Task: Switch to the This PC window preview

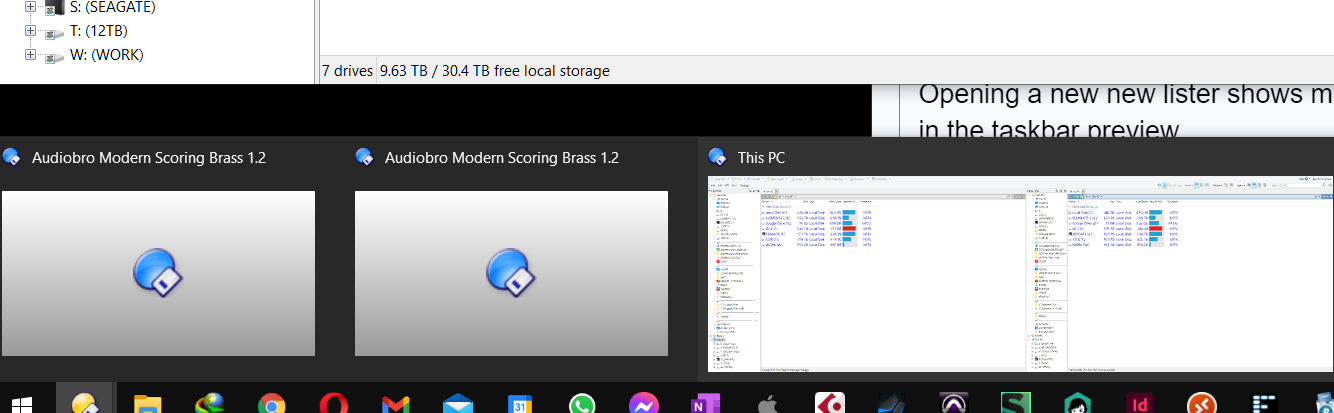Action: click(1020, 274)
